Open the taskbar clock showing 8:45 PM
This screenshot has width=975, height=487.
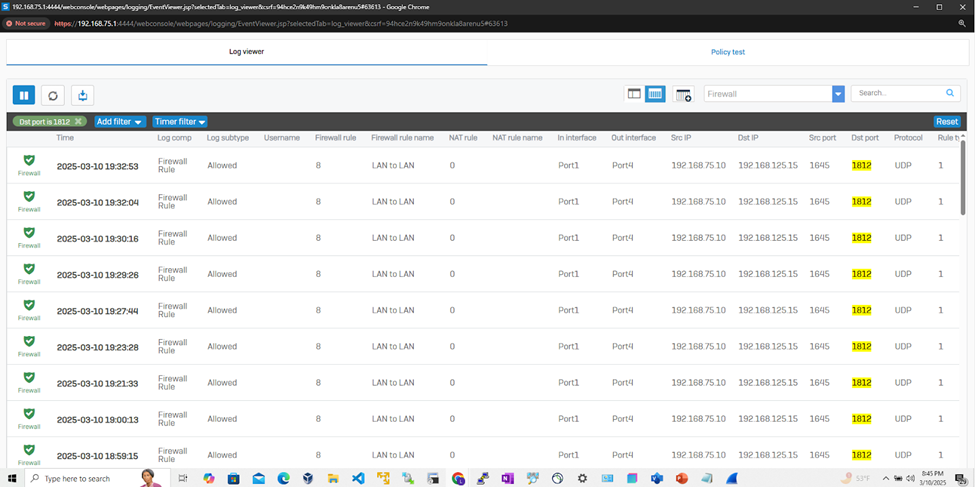point(935,478)
